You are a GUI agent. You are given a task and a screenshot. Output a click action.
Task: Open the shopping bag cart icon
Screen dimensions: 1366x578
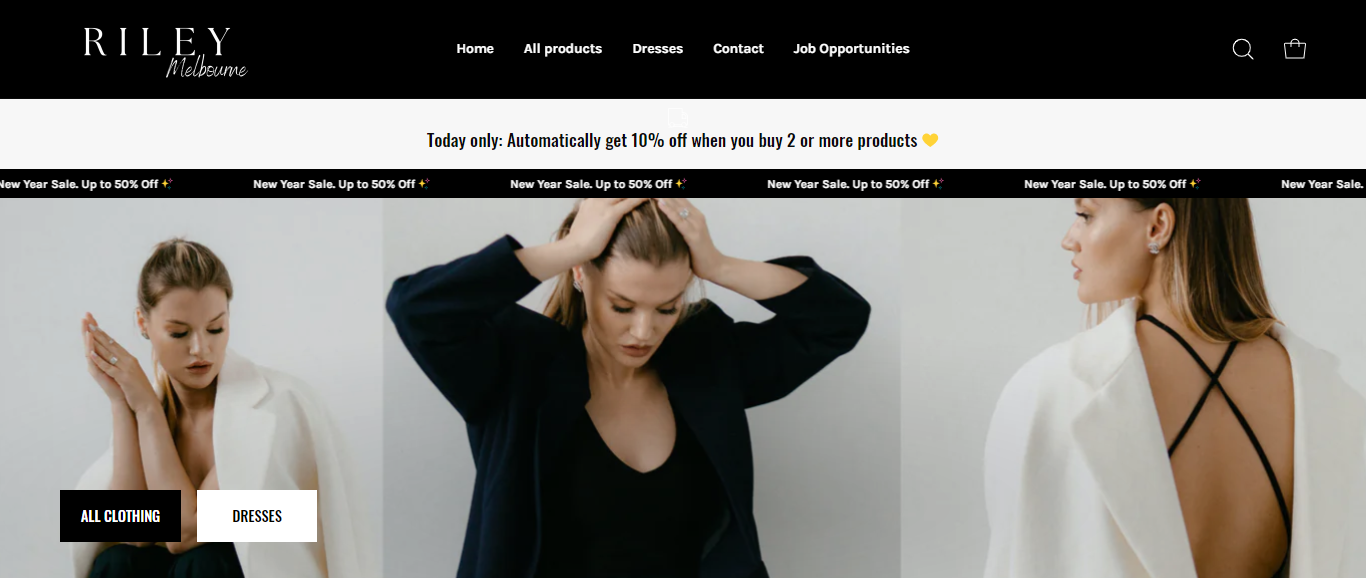pos(1295,49)
